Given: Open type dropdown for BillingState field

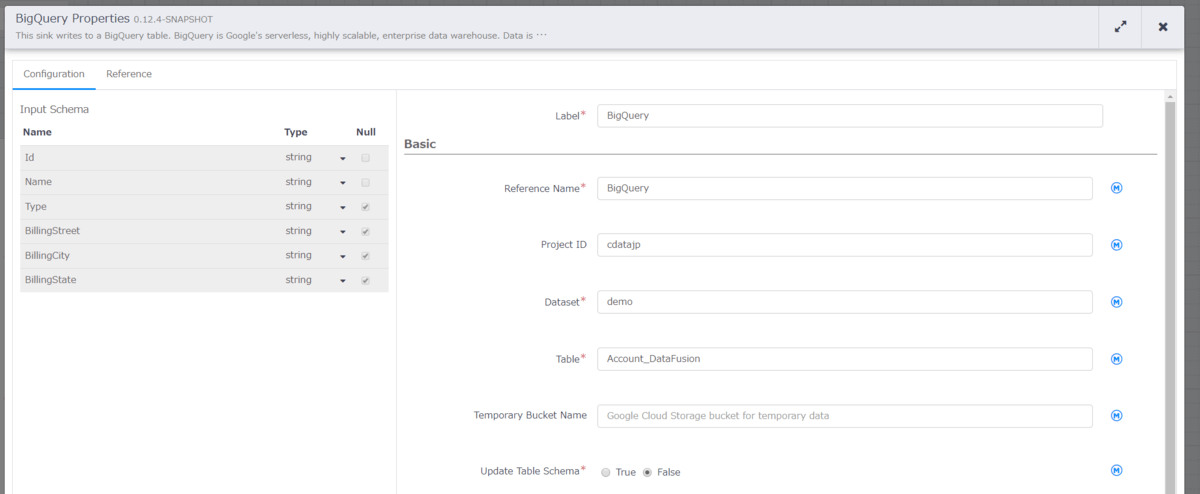Looking at the screenshot, I should click(342, 280).
